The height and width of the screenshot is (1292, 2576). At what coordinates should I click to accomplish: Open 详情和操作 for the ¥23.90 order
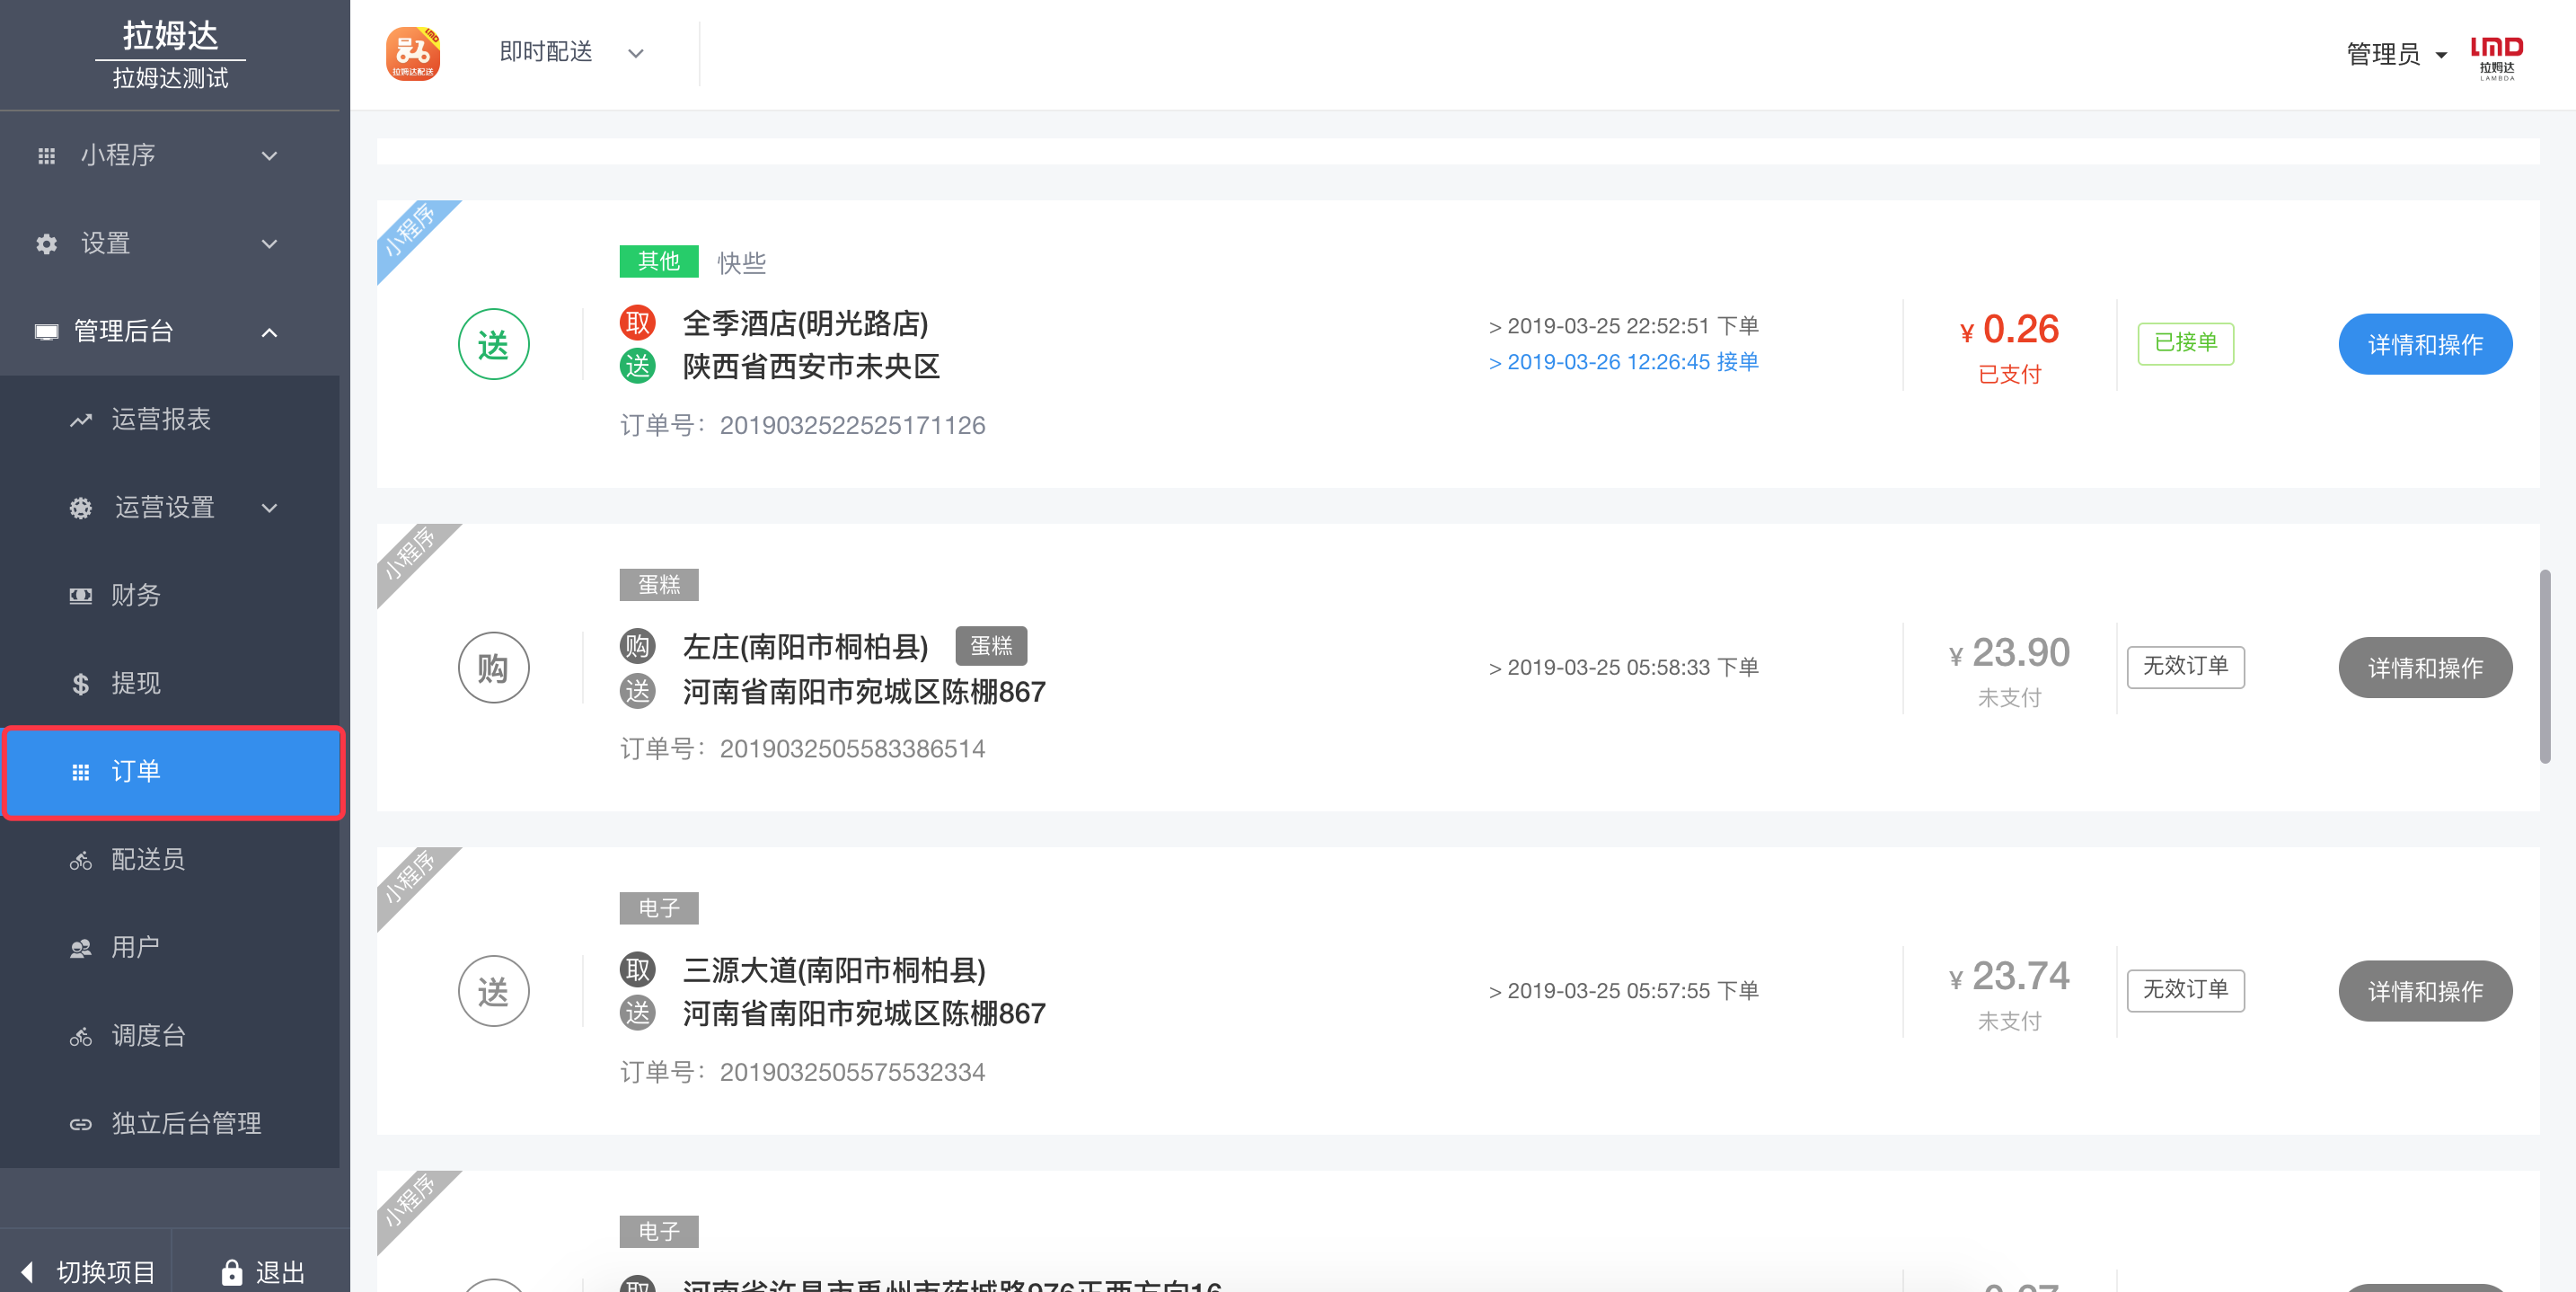tap(2425, 667)
